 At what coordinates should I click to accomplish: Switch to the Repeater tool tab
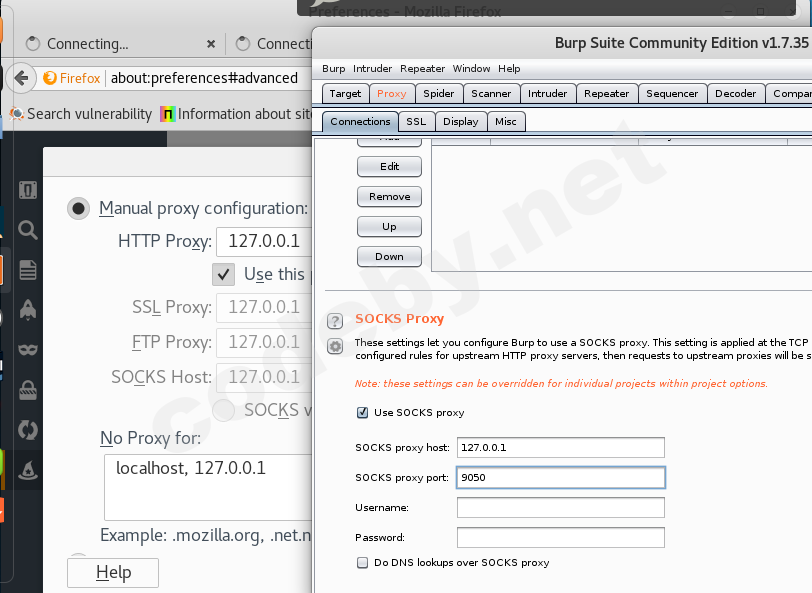tap(606, 94)
